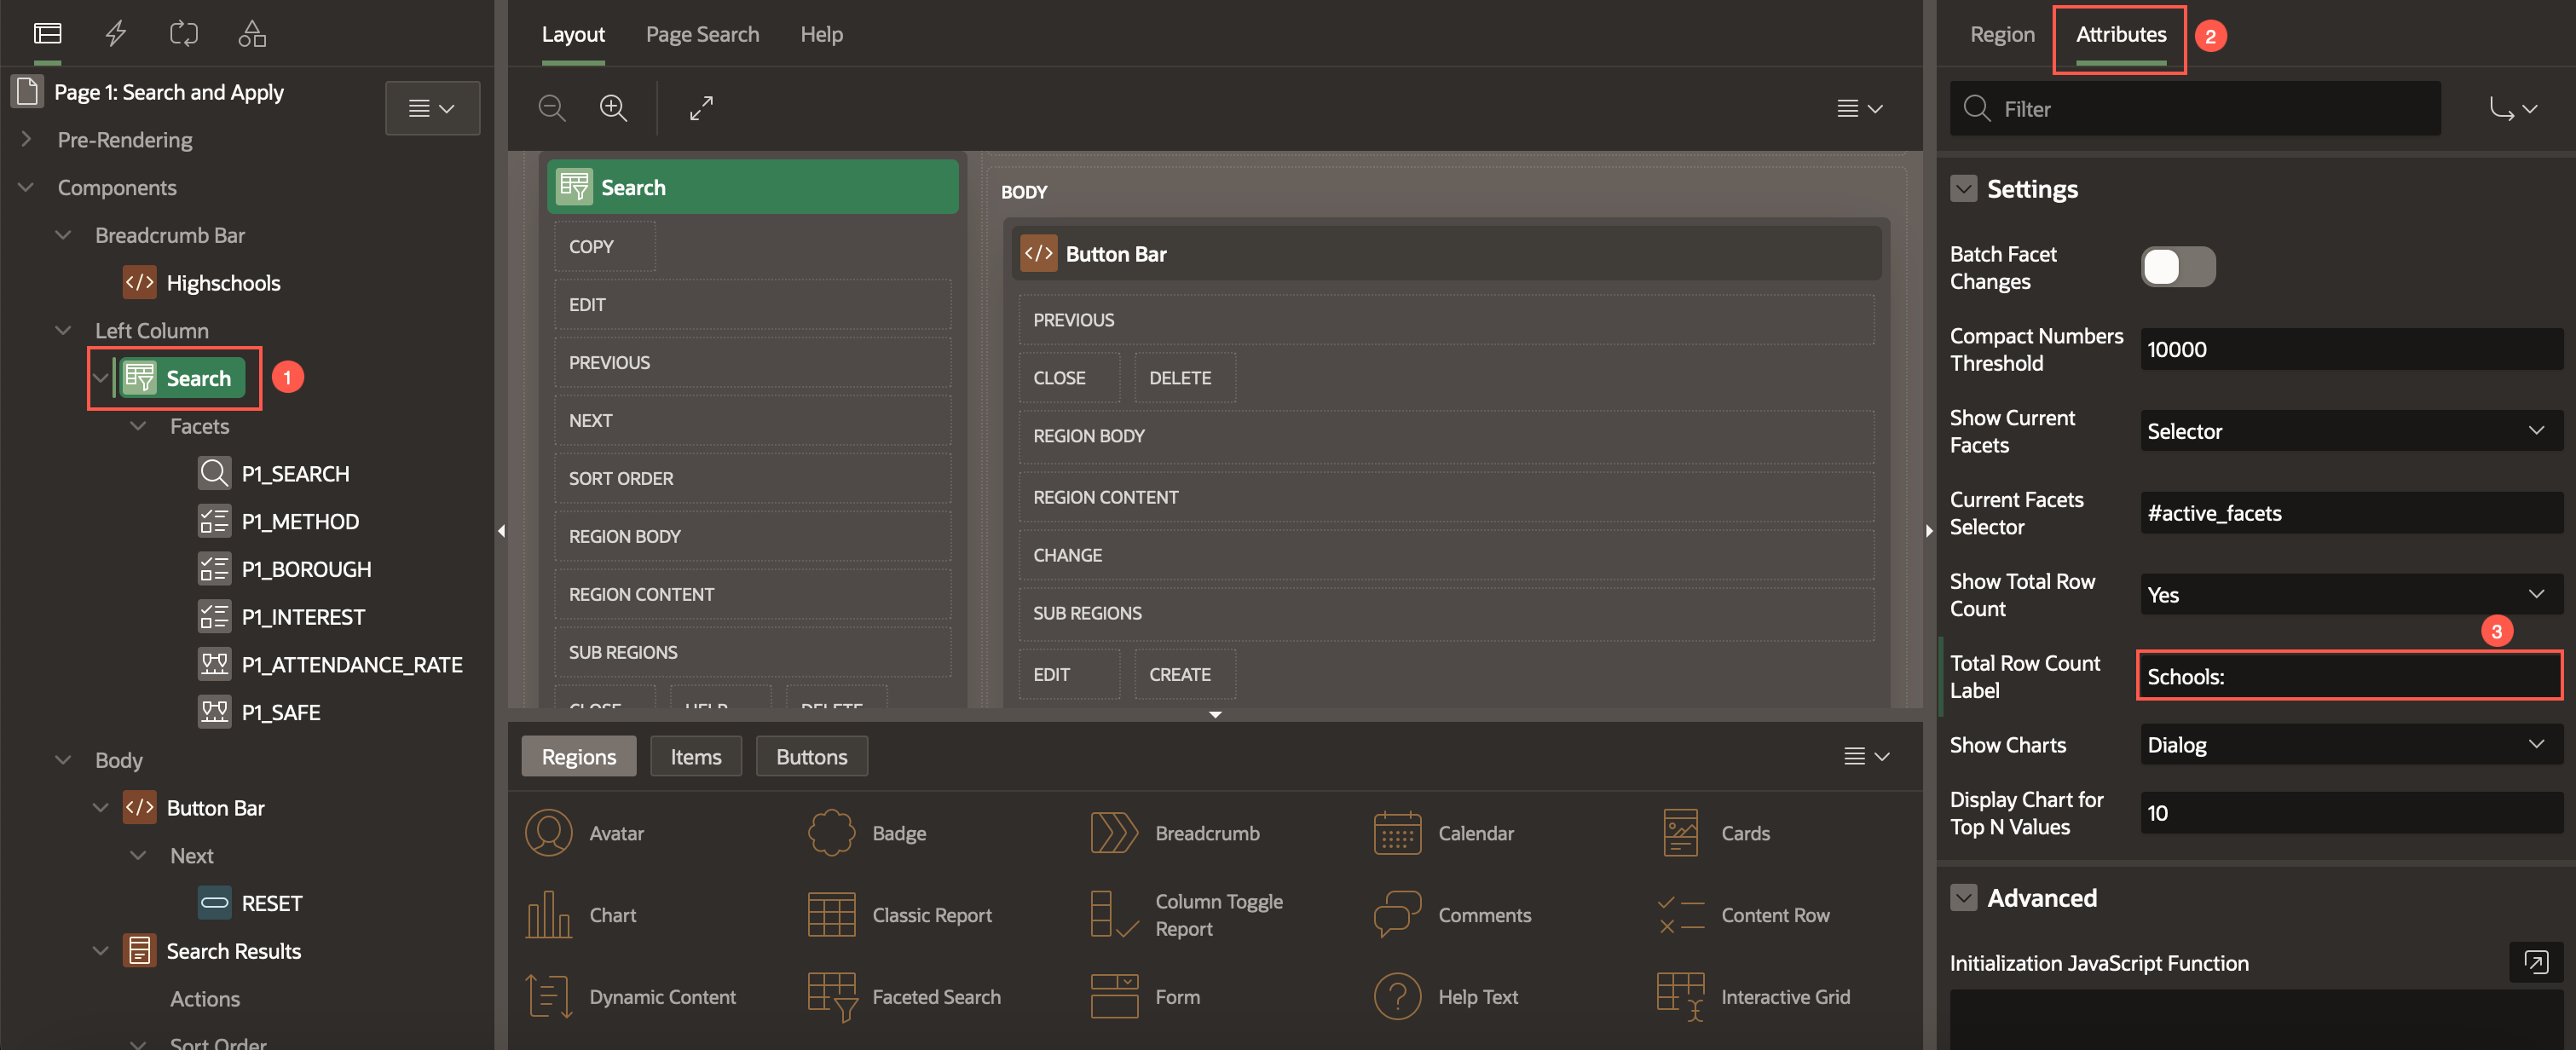Switch to the Attributes tab
This screenshot has width=2576, height=1050.
[2121, 34]
